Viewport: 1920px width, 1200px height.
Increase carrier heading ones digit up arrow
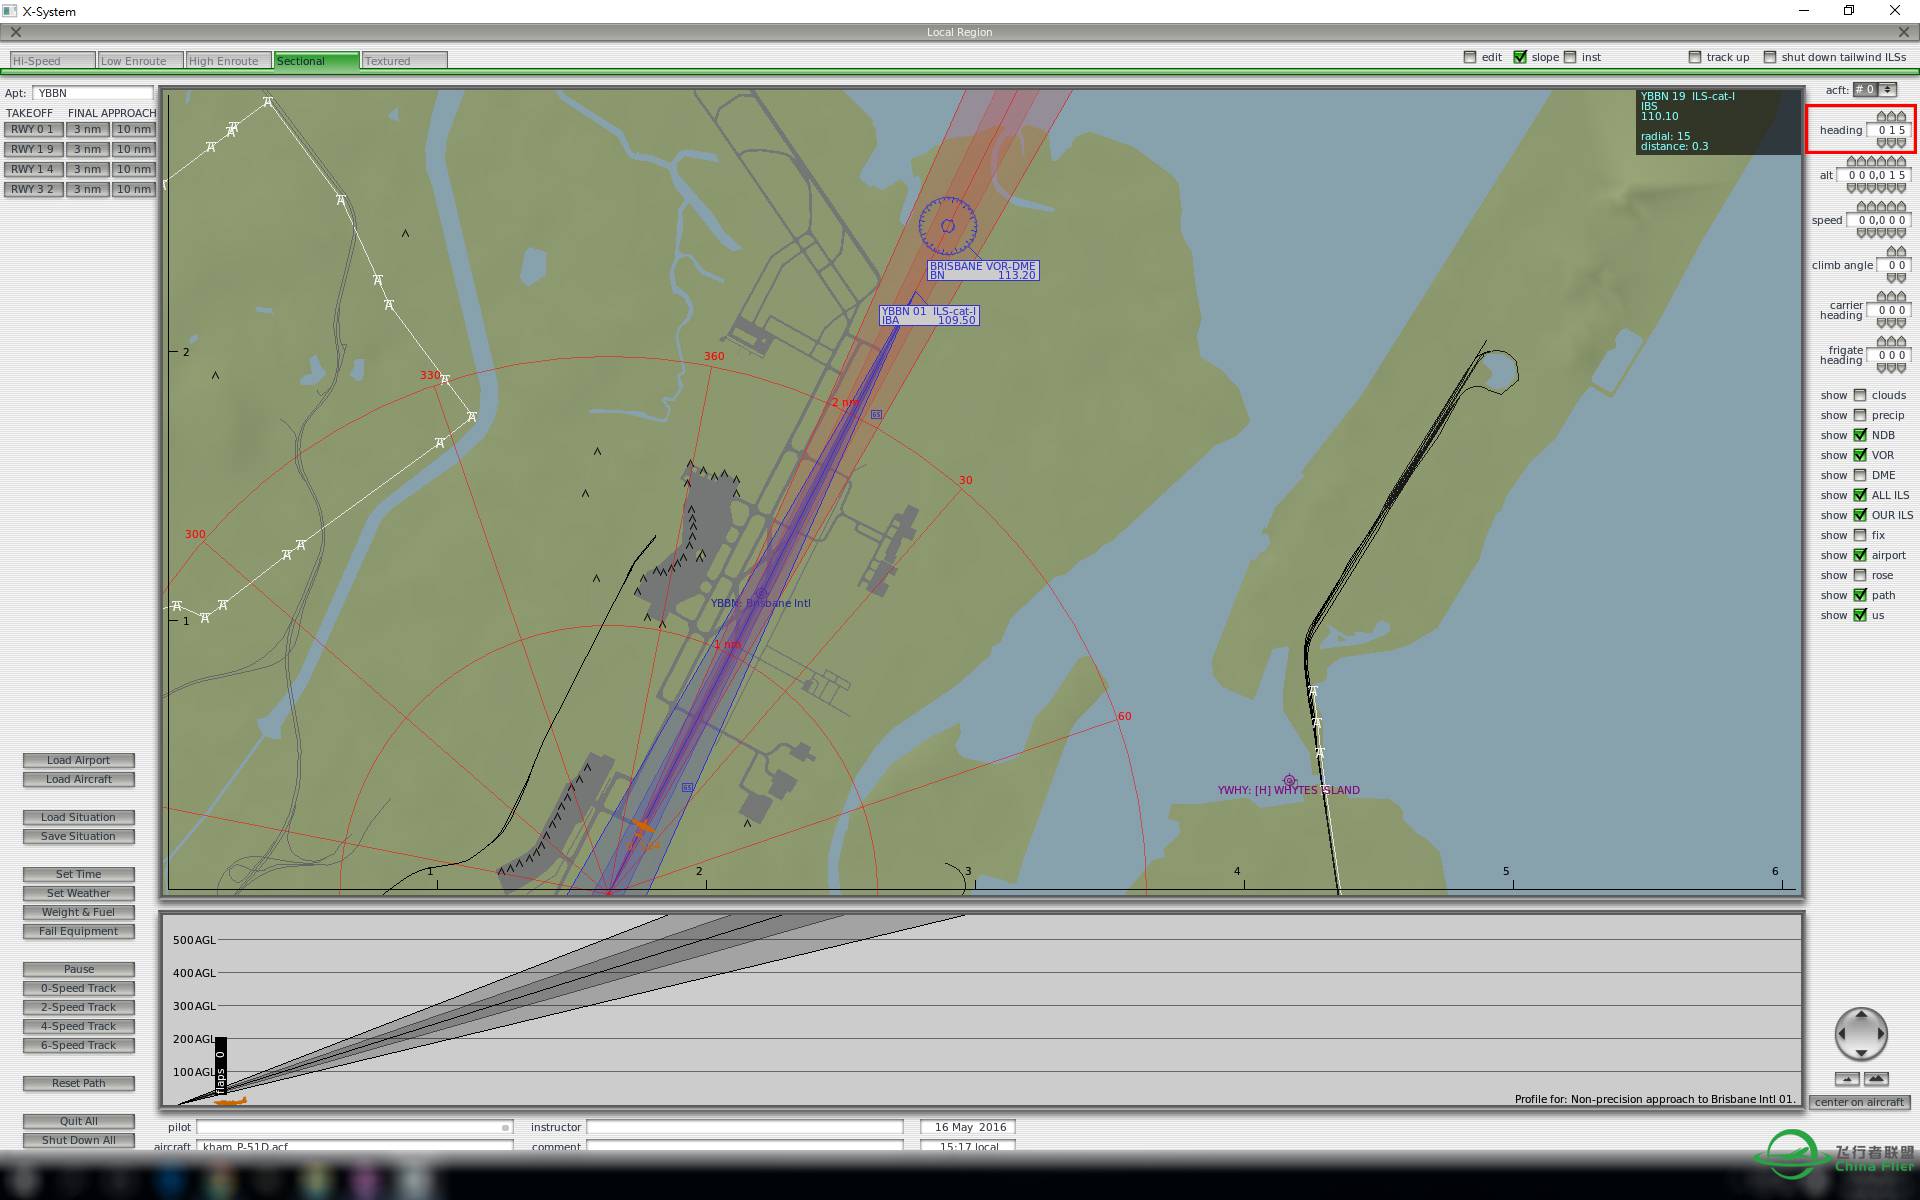(x=1901, y=297)
